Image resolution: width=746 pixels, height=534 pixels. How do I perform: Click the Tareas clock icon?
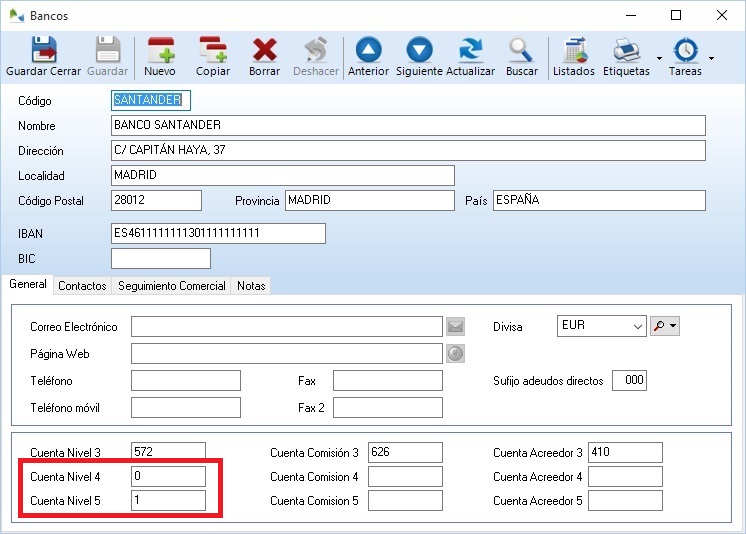[x=686, y=49]
